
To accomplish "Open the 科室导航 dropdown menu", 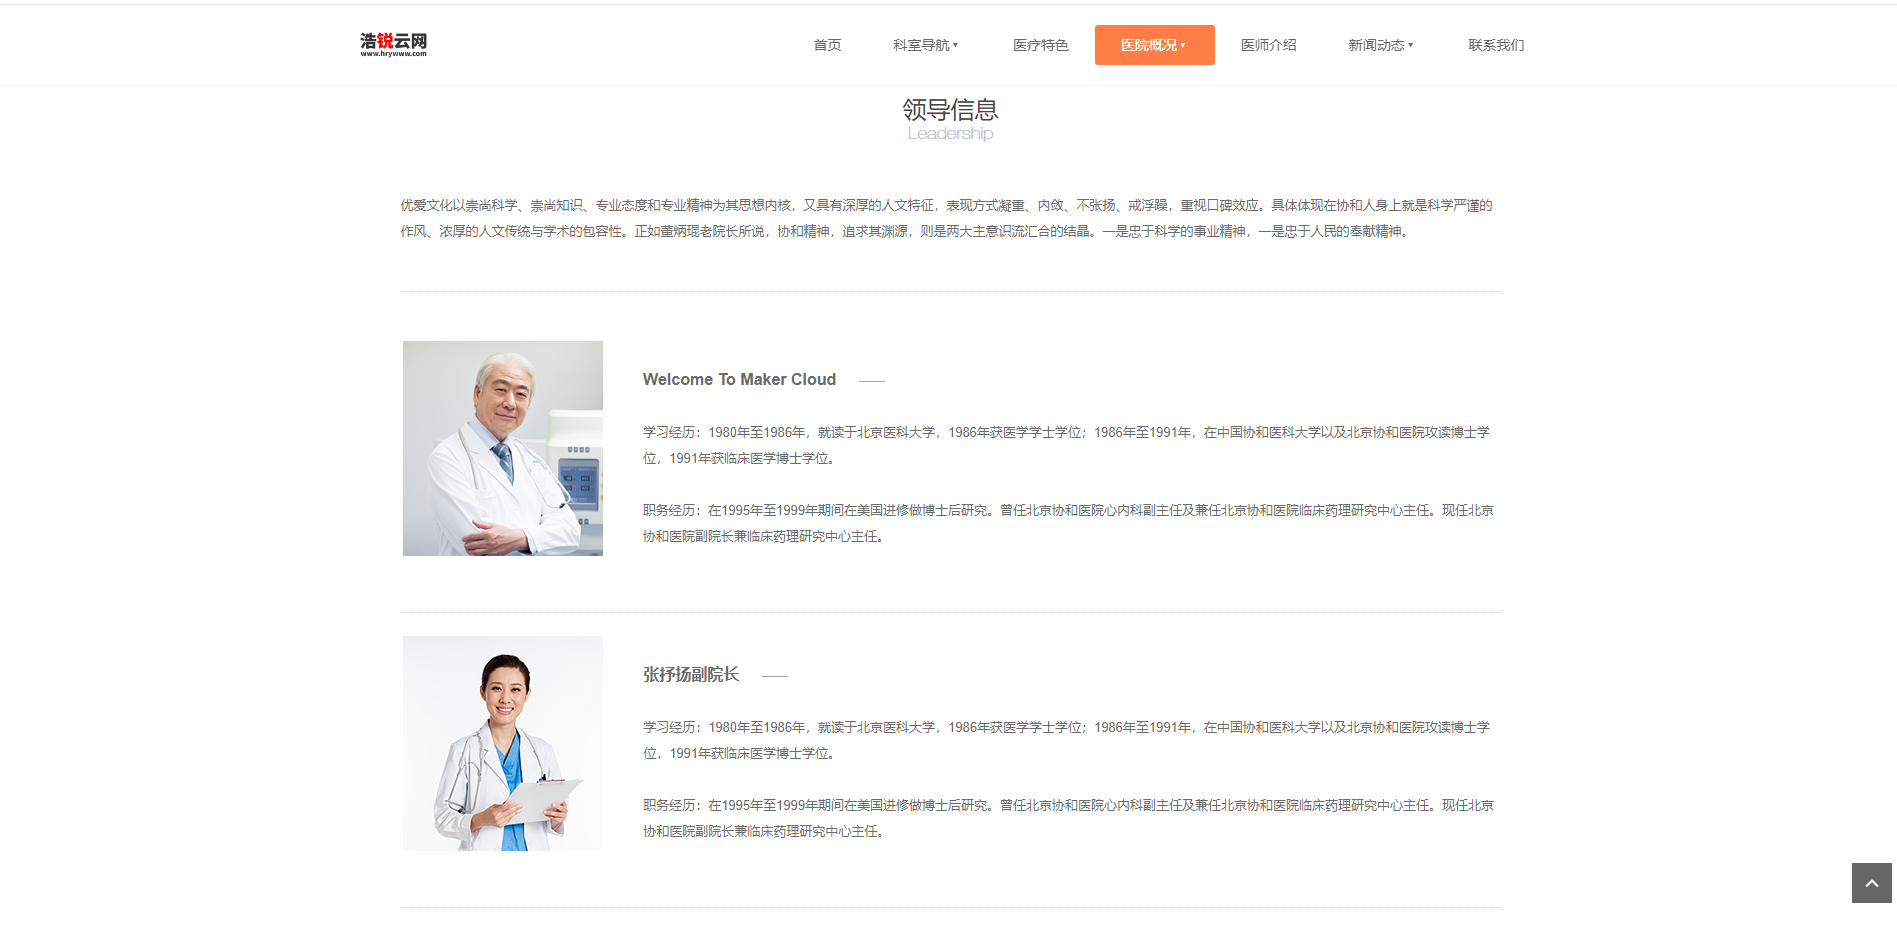I will click(925, 45).
